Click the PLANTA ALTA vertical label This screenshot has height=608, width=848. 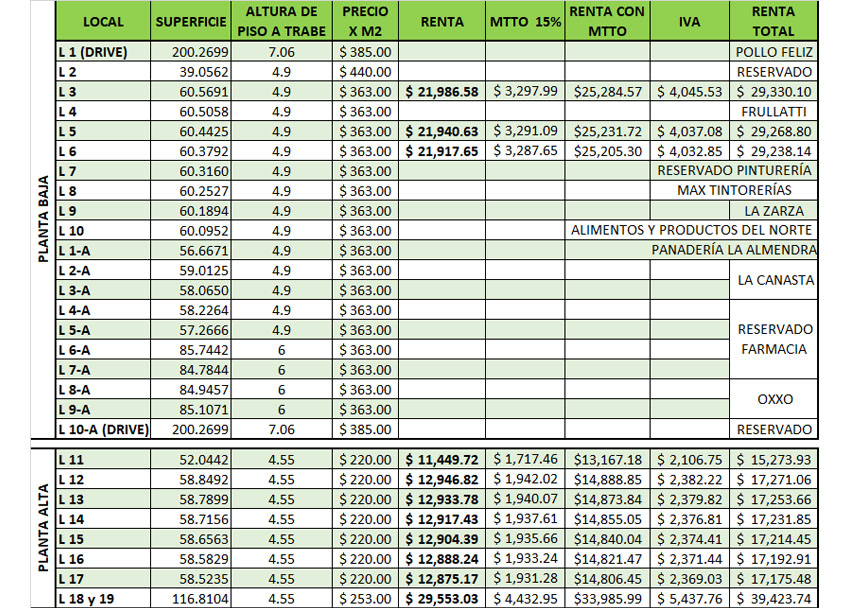[x=43, y=528]
